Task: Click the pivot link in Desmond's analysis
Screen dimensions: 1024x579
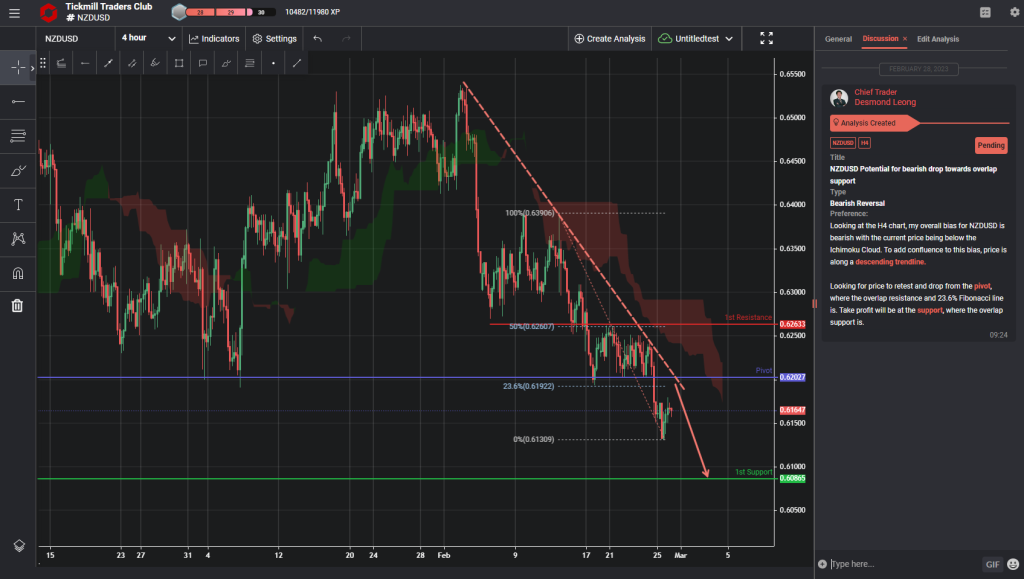Action: [x=980, y=287]
